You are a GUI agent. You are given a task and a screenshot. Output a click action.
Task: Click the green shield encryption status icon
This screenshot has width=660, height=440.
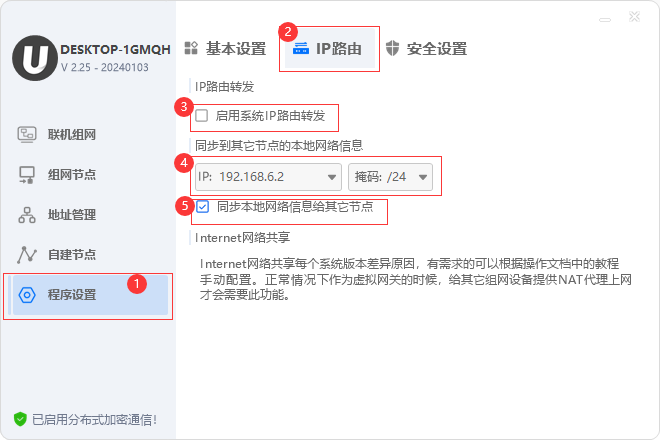20,419
